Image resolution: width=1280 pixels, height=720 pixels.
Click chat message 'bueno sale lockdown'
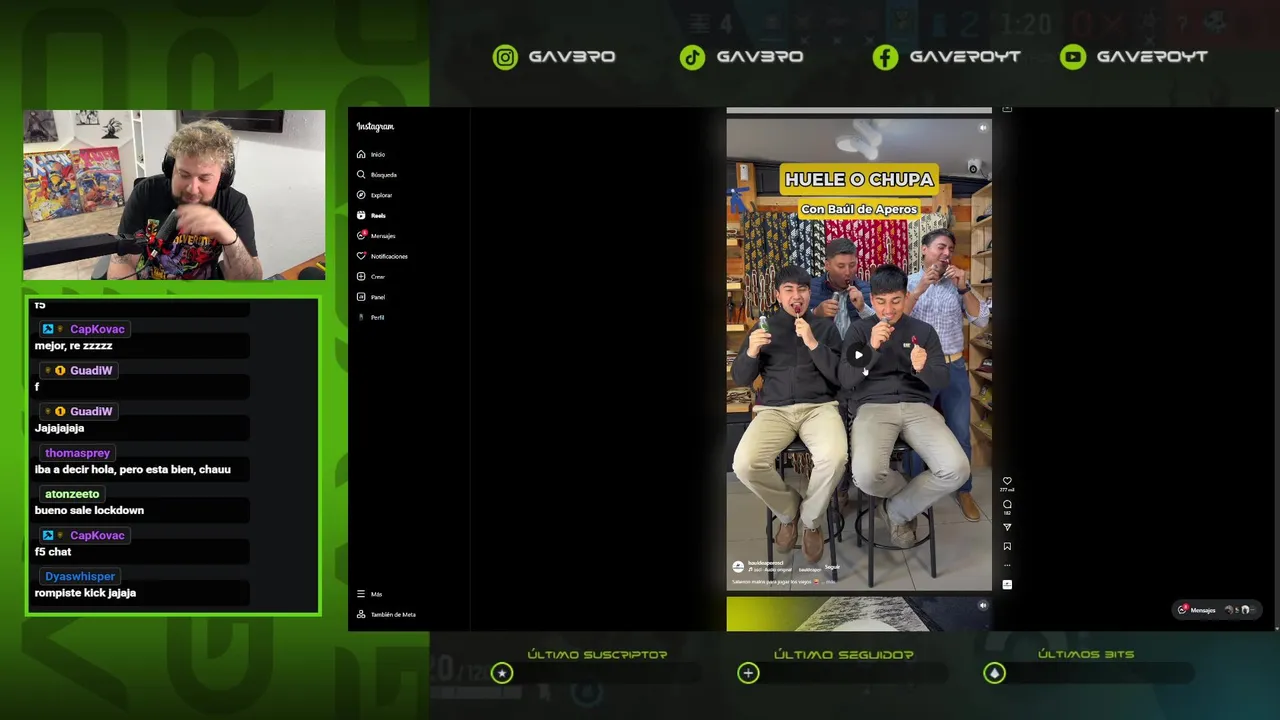pyautogui.click(x=89, y=510)
